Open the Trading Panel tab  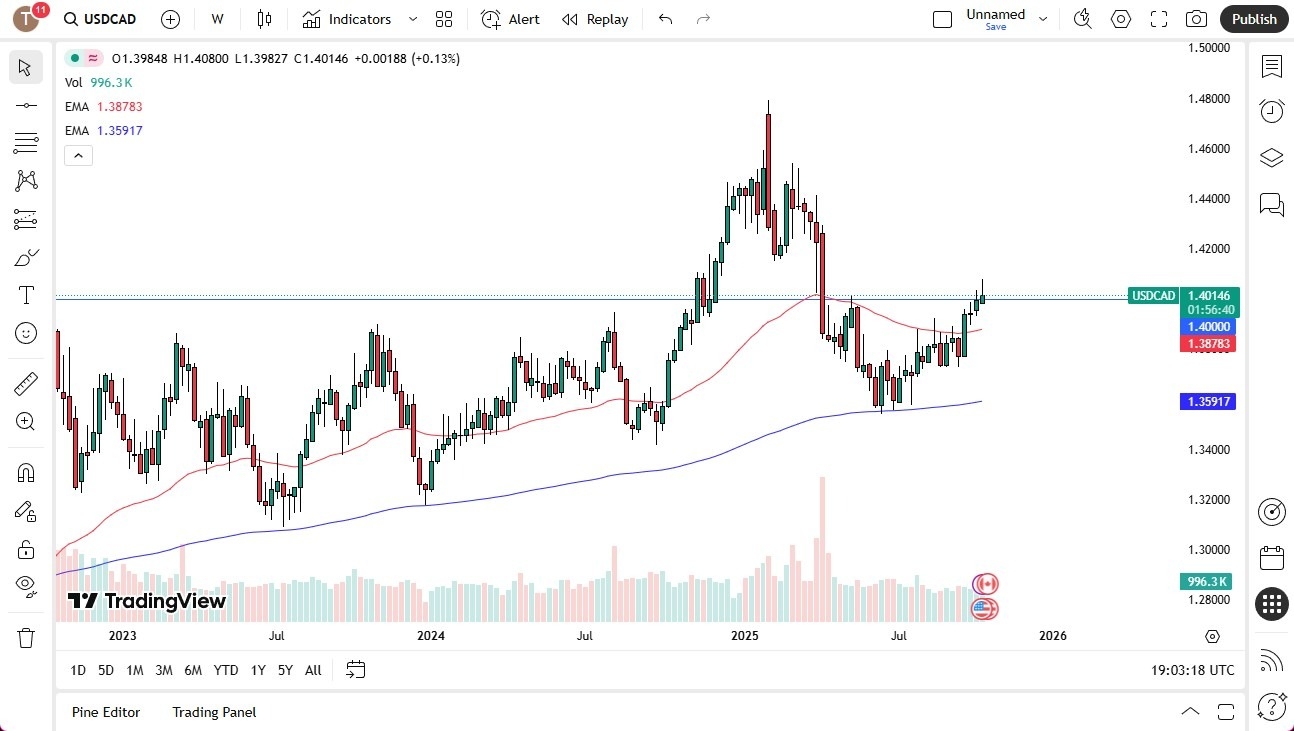point(213,712)
